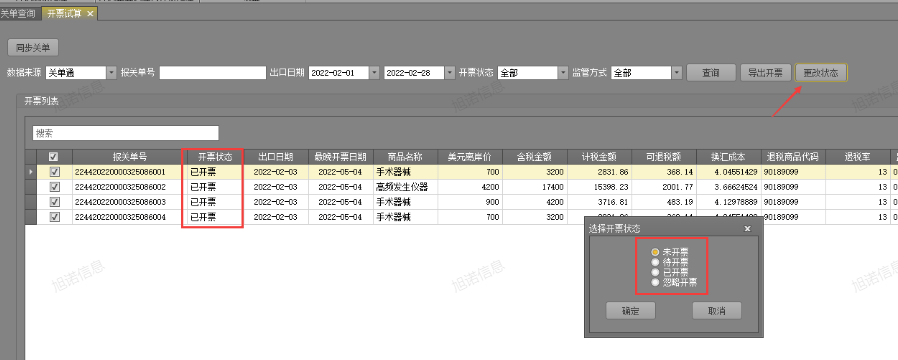Confirm with the 确定 button

tap(631, 311)
